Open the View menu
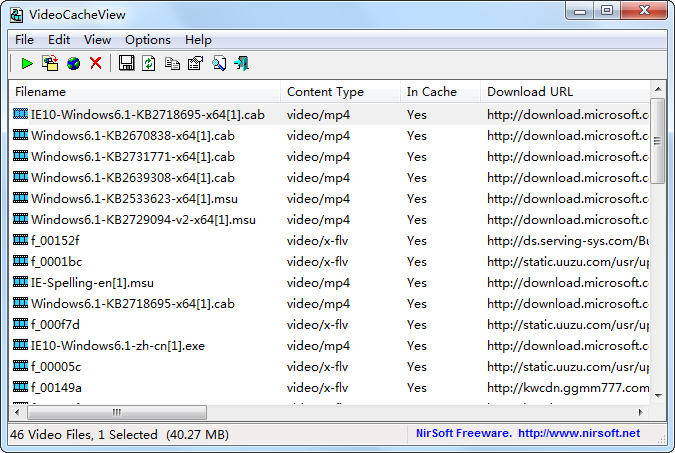This screenshot has width=675, height=453. point(97,40)
